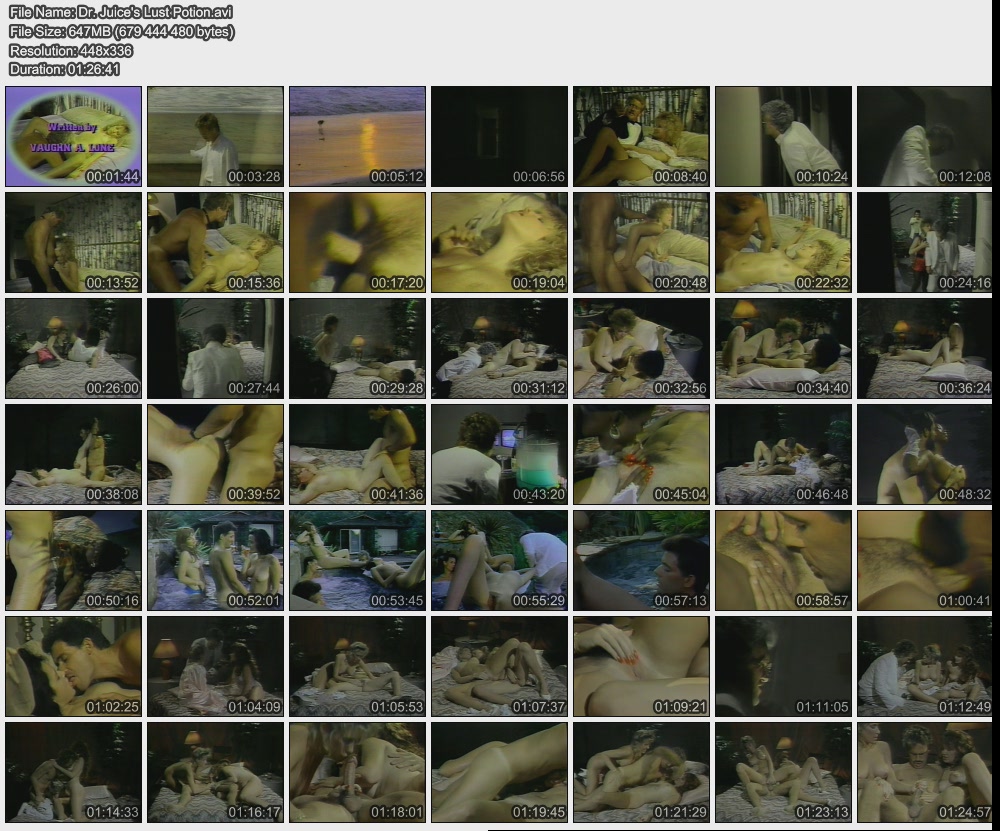Select the Resolution 448x336 text
This screenshot has height=831, width=1000.
(71, 50)
